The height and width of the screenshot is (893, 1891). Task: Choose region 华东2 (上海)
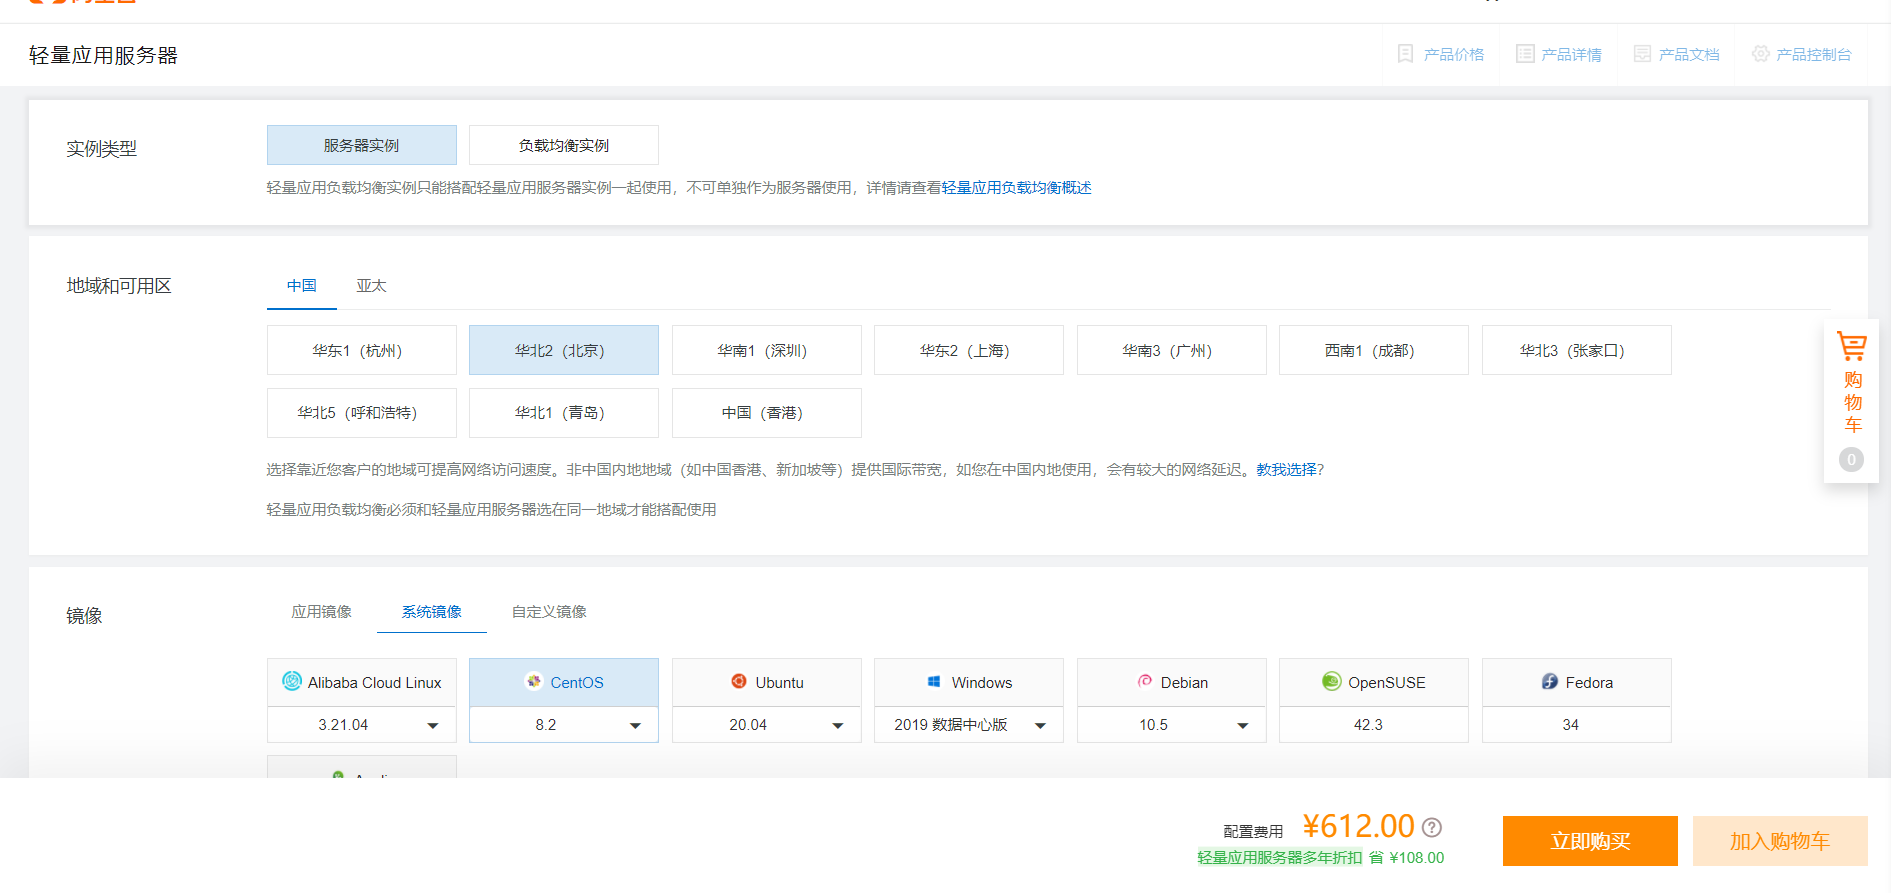point(969,350)
